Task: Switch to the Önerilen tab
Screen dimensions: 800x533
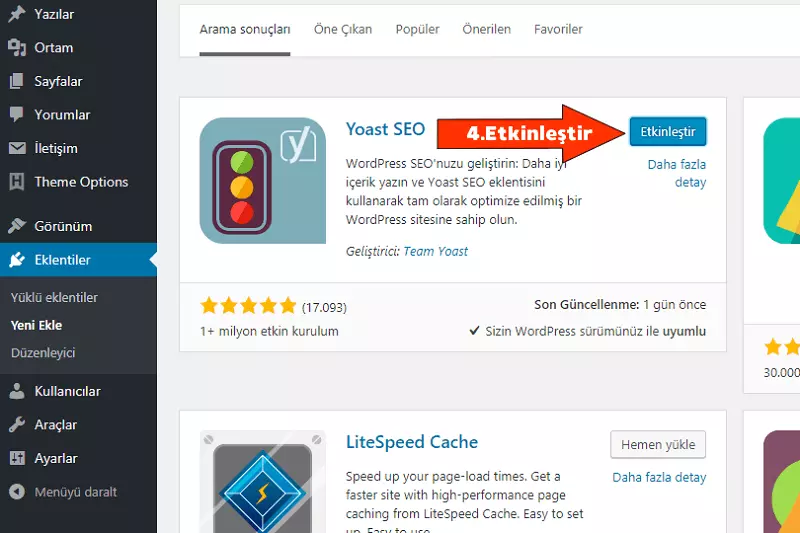Action: click(x=486, y=30)
